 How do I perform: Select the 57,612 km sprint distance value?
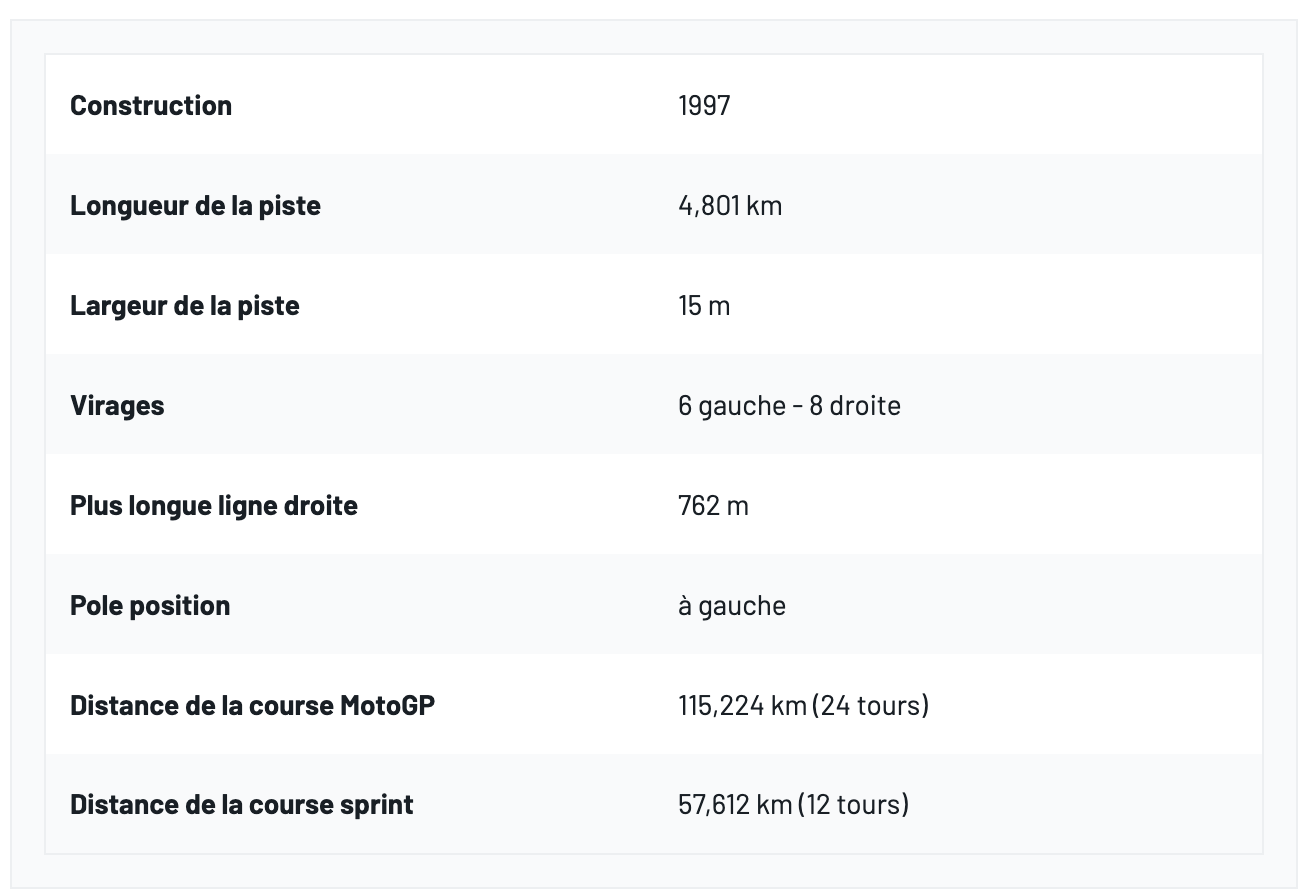click(735, 804)
